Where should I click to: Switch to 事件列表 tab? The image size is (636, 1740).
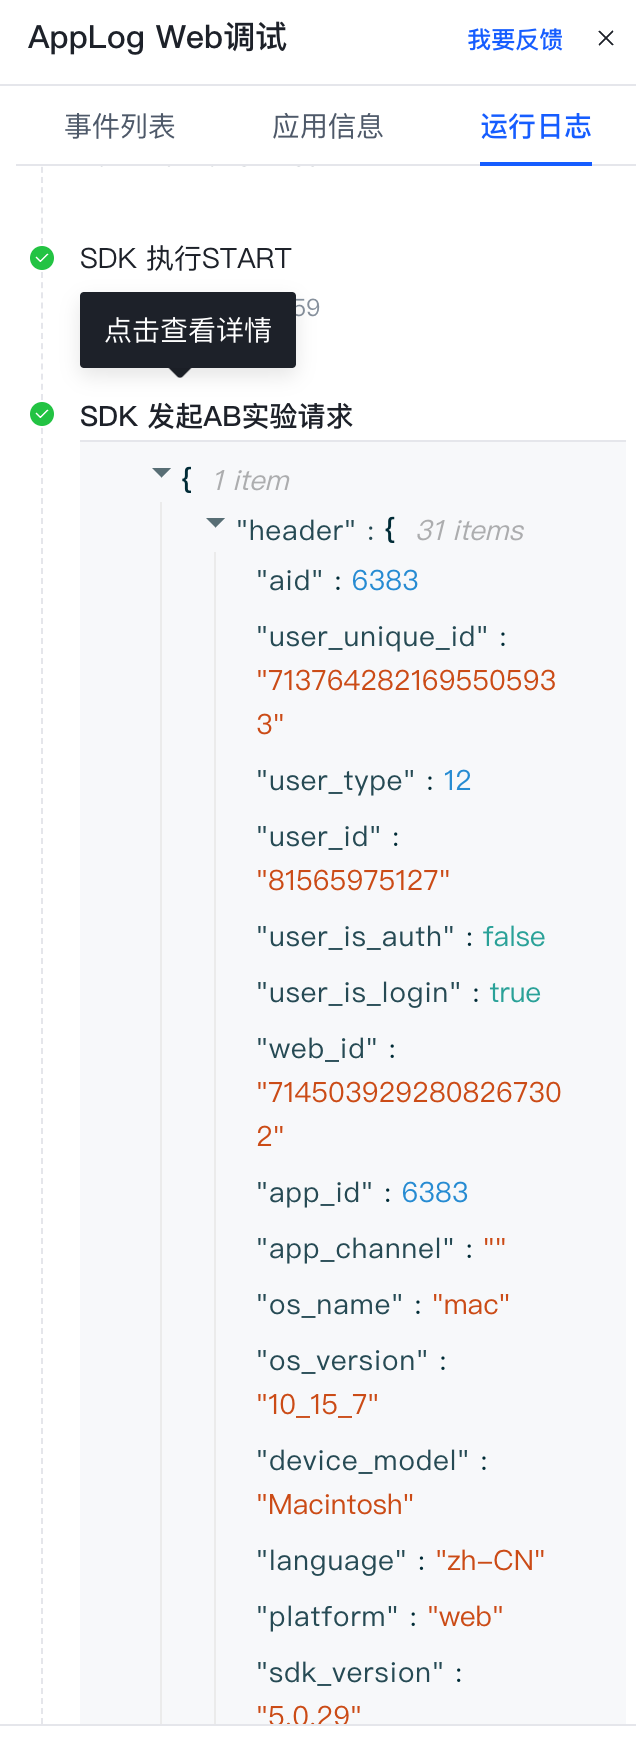tap(120, 126)
